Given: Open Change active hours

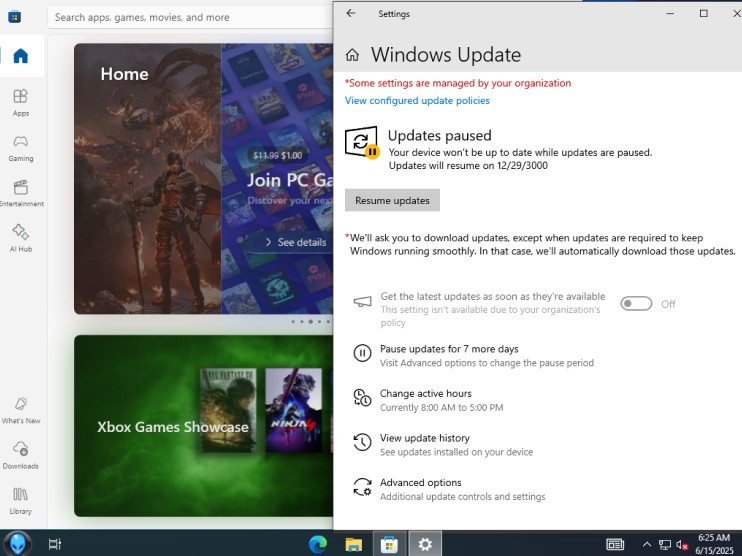Looking at the screenshot, I should (x=426, y=393).
